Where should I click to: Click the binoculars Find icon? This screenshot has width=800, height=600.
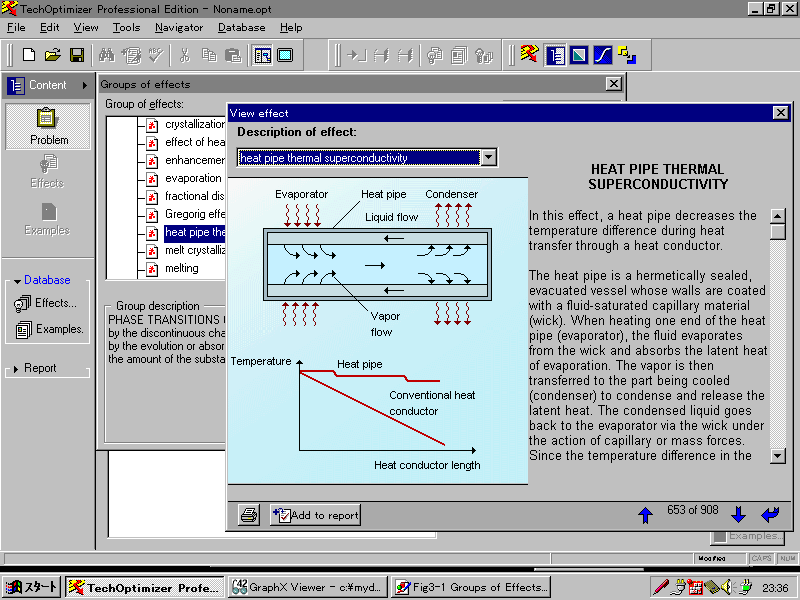coord(107,55)
